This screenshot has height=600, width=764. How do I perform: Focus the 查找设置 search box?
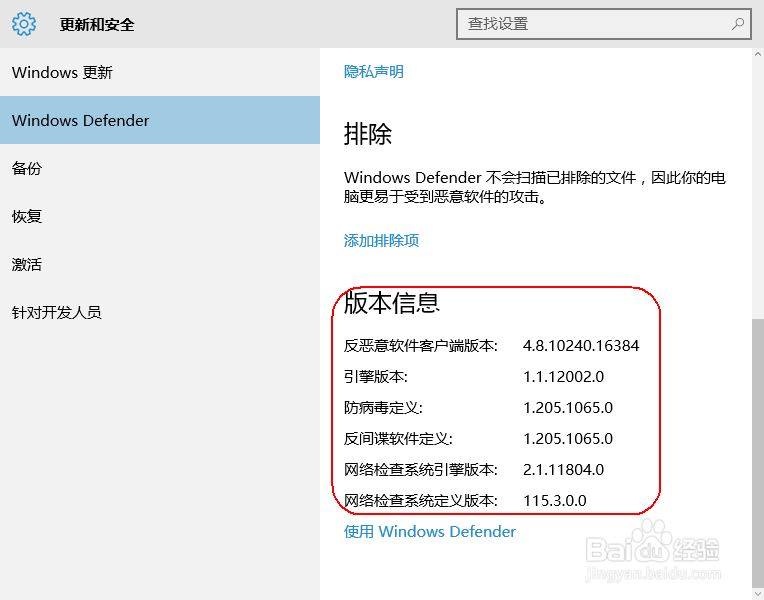[x=604, y=23]
